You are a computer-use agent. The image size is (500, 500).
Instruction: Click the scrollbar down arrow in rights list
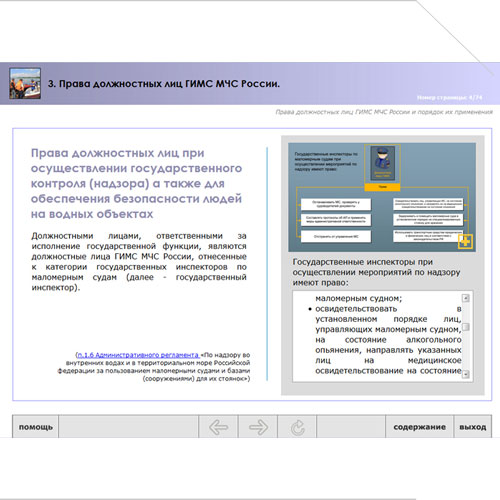[466, 374]
